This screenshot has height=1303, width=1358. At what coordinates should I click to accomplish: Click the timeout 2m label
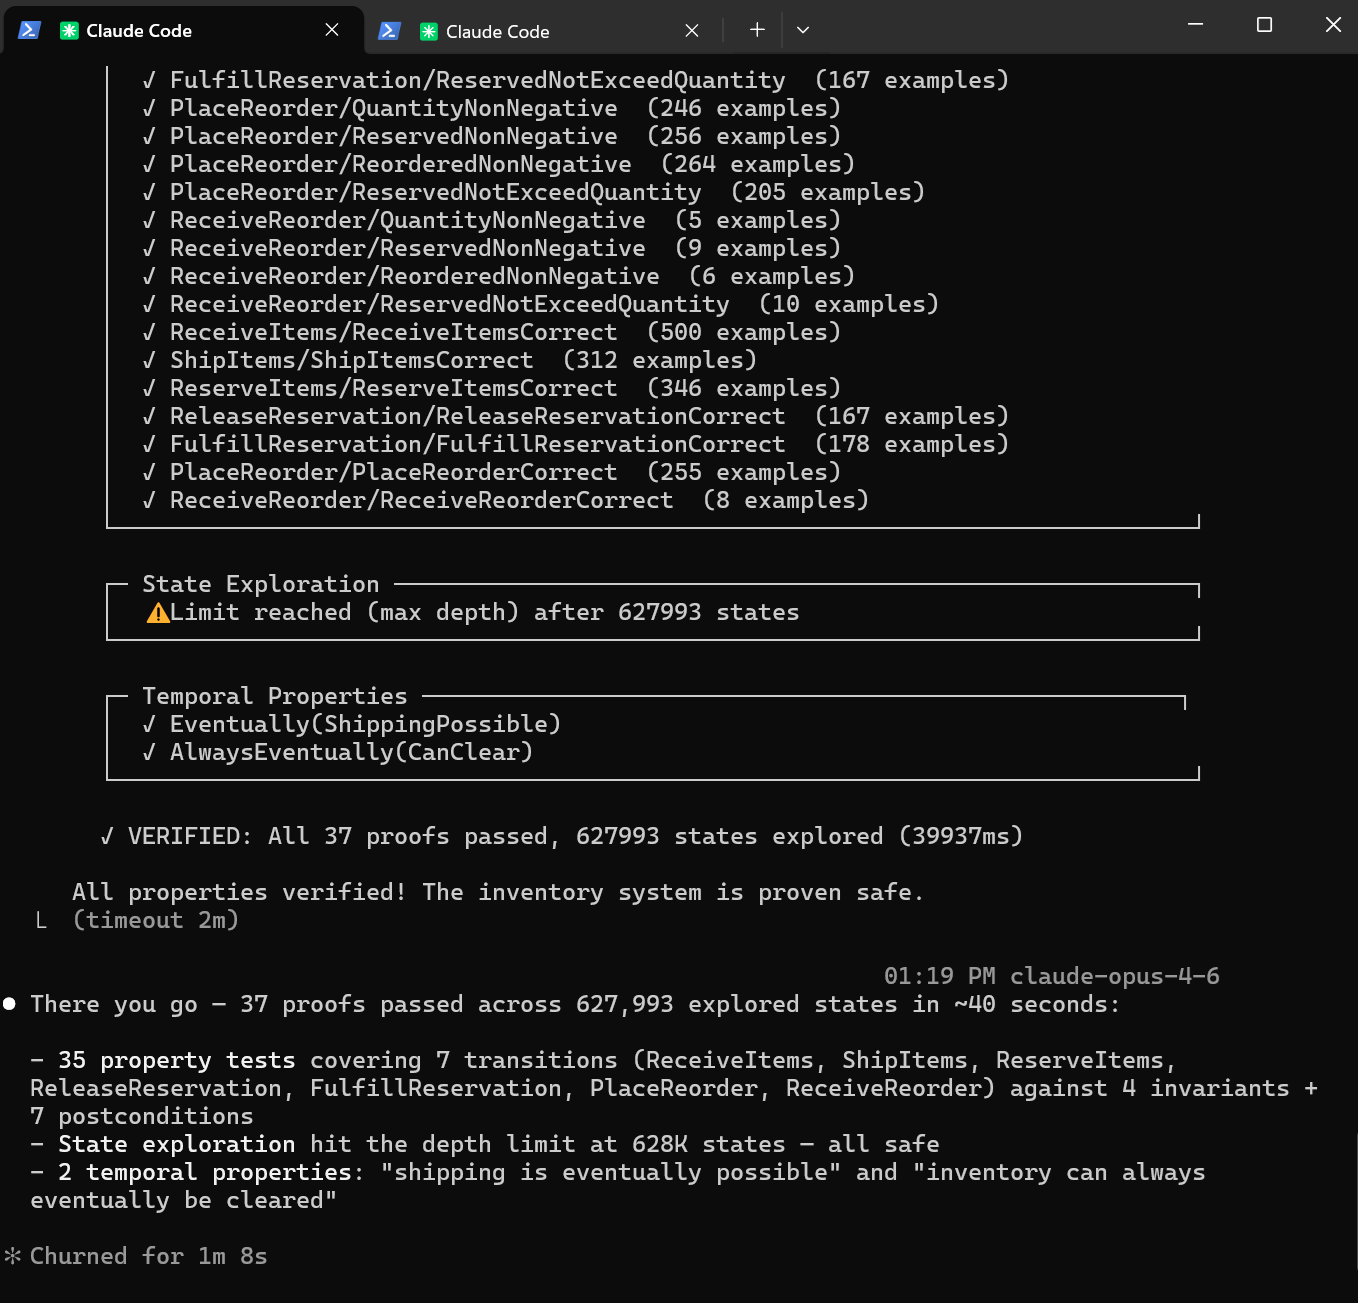(x=156, y=919)
